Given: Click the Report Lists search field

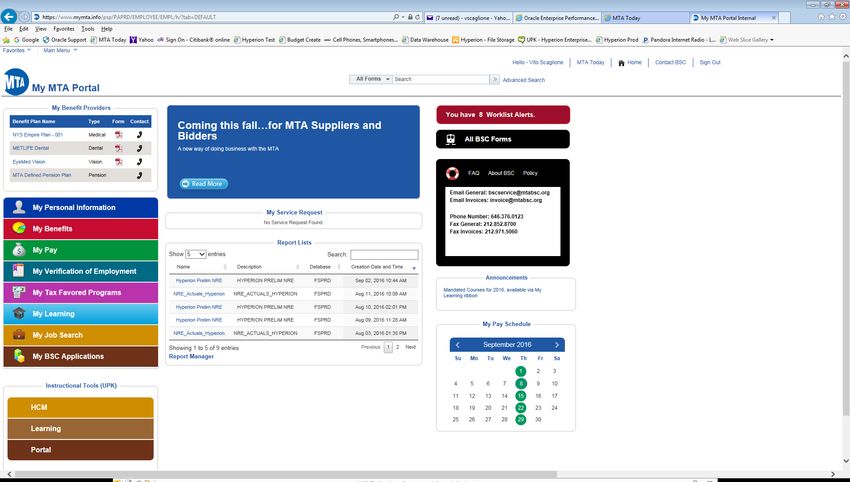Looking at the screenshot, I should click(x=384, y=254).
